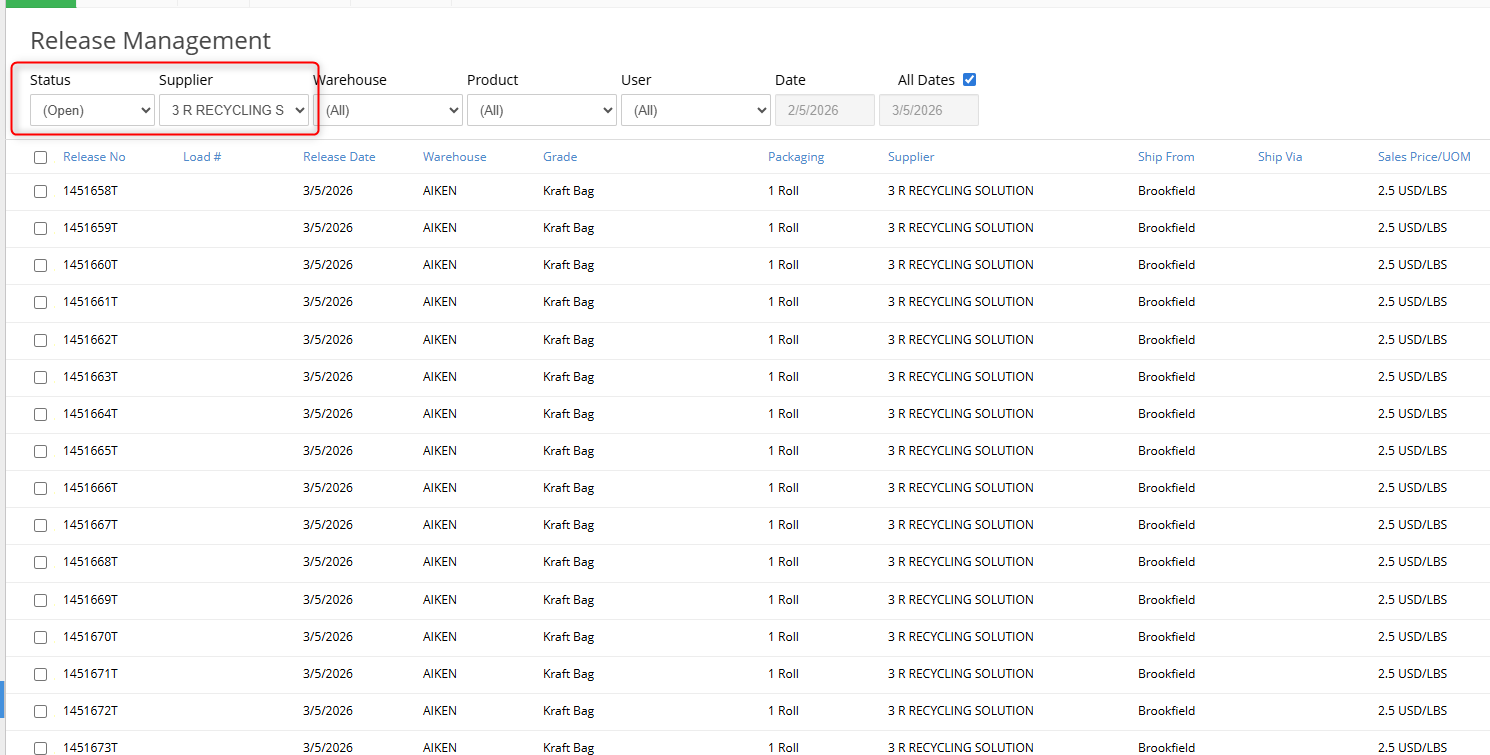Select the checkbox for release 1451664T
1490x755 pixels.
tap(40, 414)
